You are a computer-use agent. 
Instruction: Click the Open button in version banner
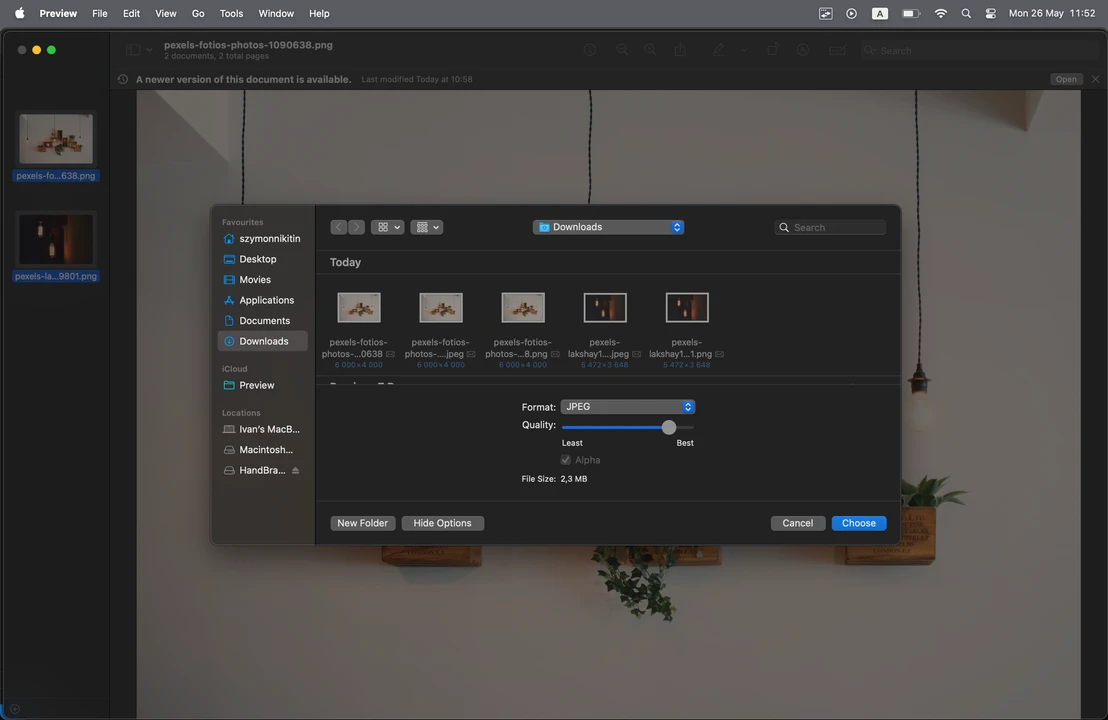tap(1066, 79)
